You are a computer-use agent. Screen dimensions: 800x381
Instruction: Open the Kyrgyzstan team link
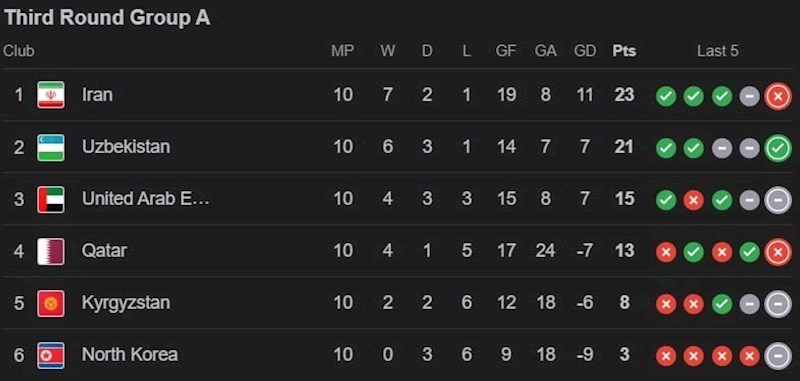126,303
